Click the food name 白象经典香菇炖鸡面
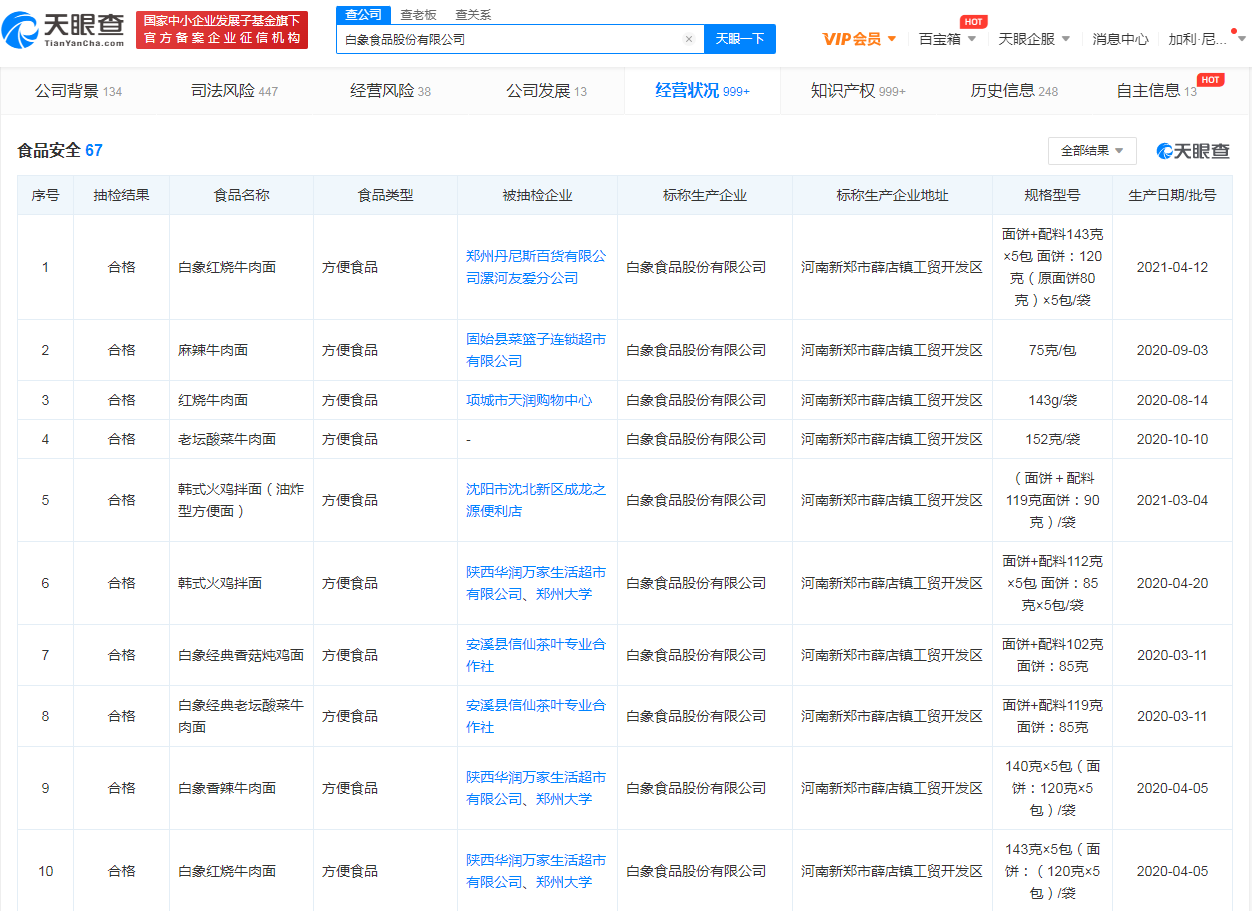Image resolution: width=1252 pixels, height=911 pixels. pos(241,655)
